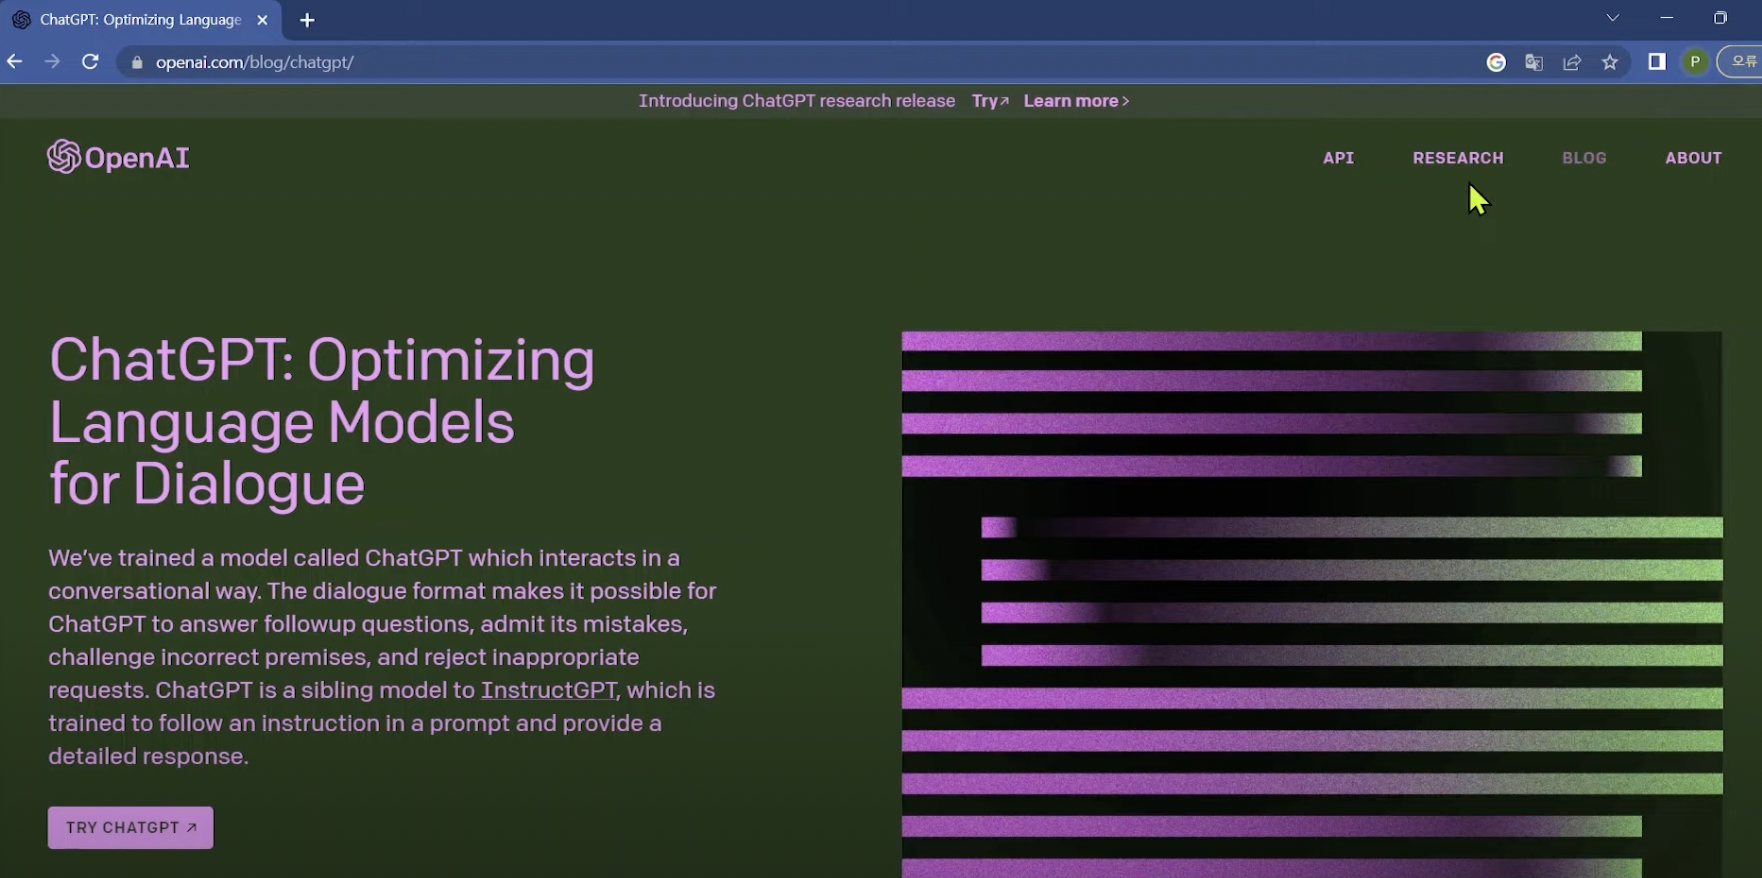Click the Introducing ChatGPT research release text
Viewport: 1762px width, 878px height.
[x=797, y=101]
